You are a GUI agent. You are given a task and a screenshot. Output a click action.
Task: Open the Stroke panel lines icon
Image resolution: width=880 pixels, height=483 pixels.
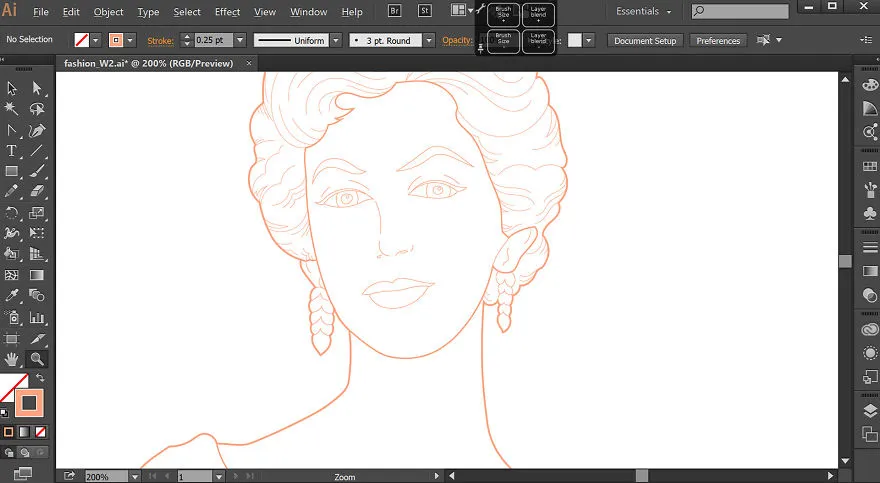pos(869,247)
